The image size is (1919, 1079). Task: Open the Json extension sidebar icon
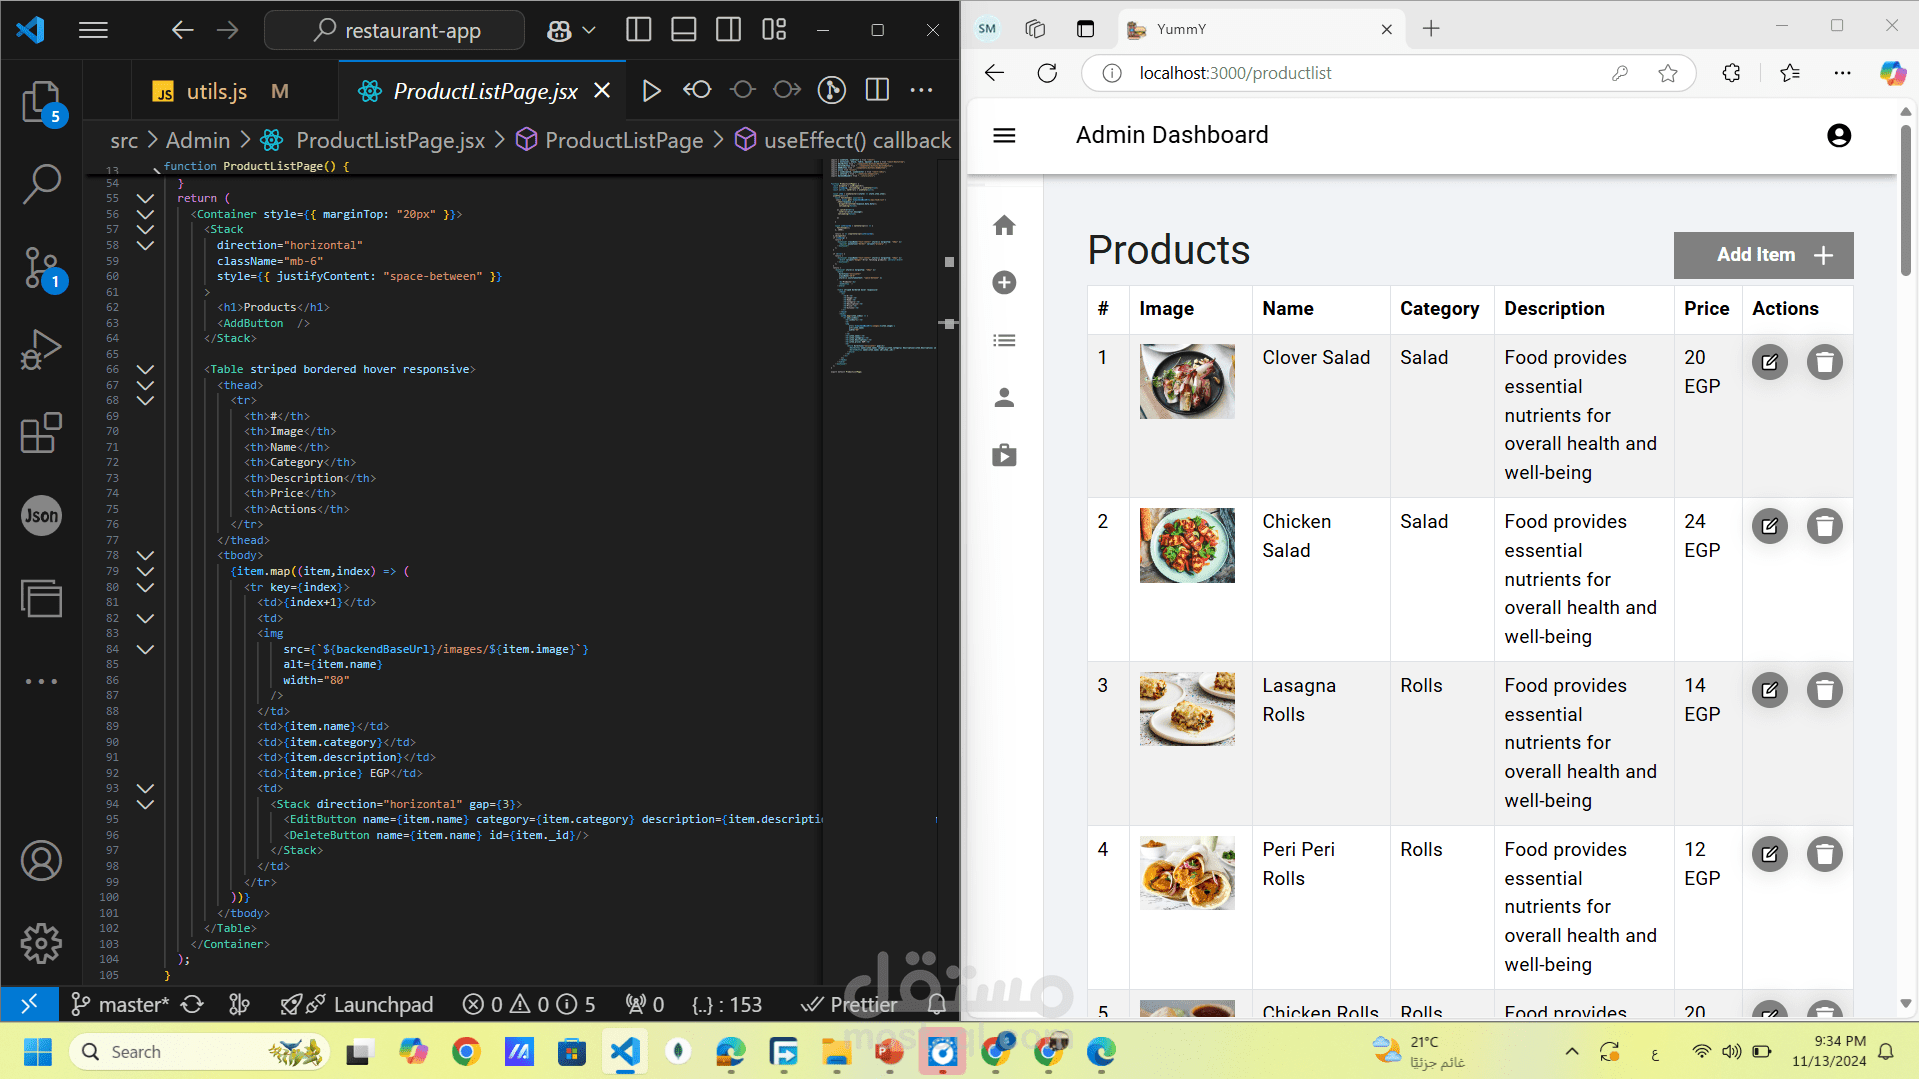41,516
